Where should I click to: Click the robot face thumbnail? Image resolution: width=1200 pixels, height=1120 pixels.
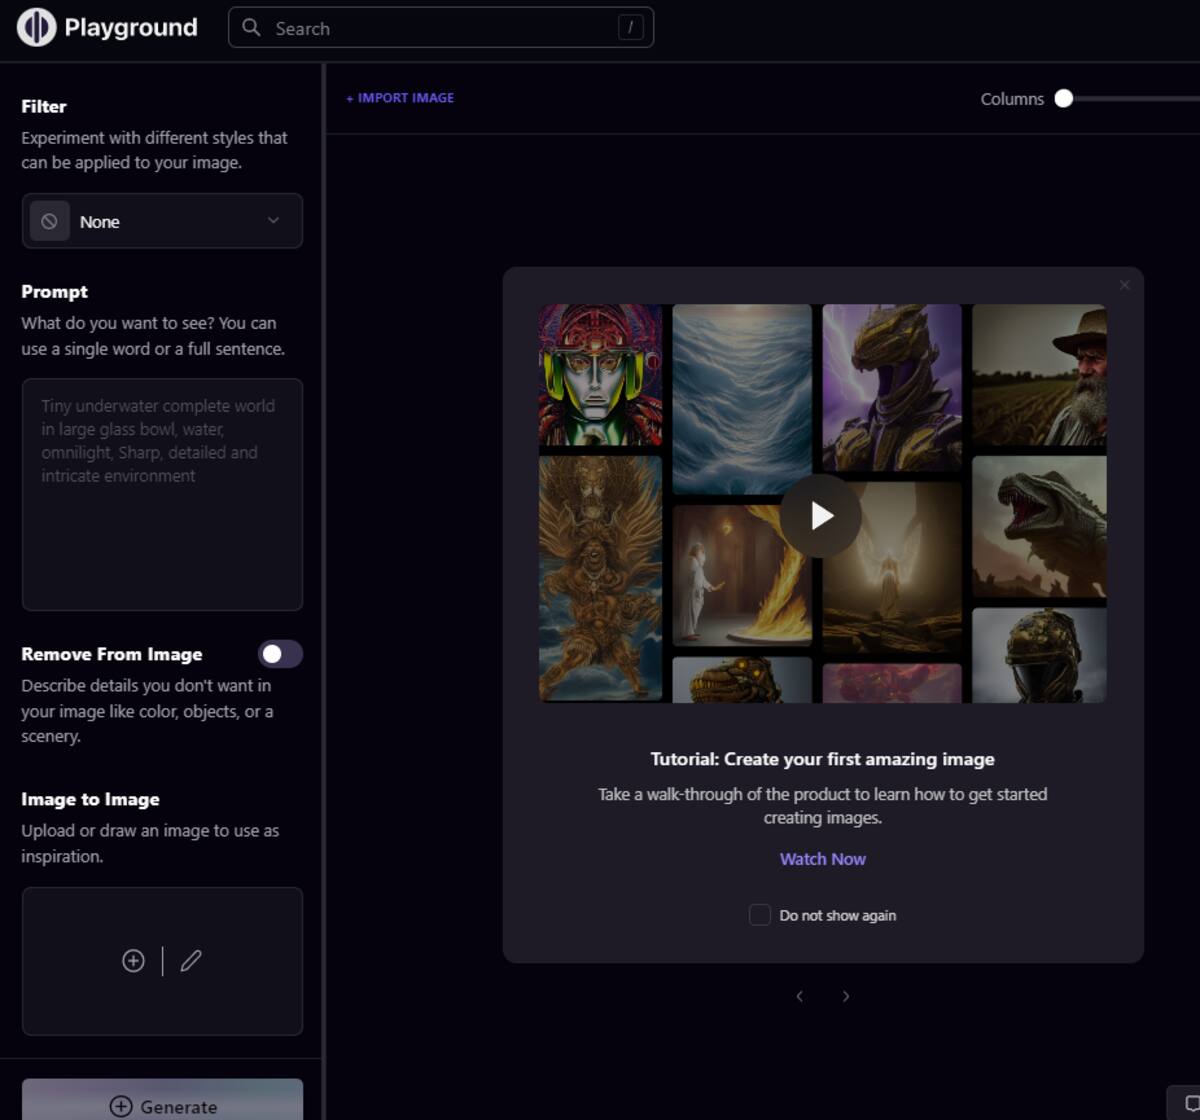pyautogui.click(x=600, y=375)
